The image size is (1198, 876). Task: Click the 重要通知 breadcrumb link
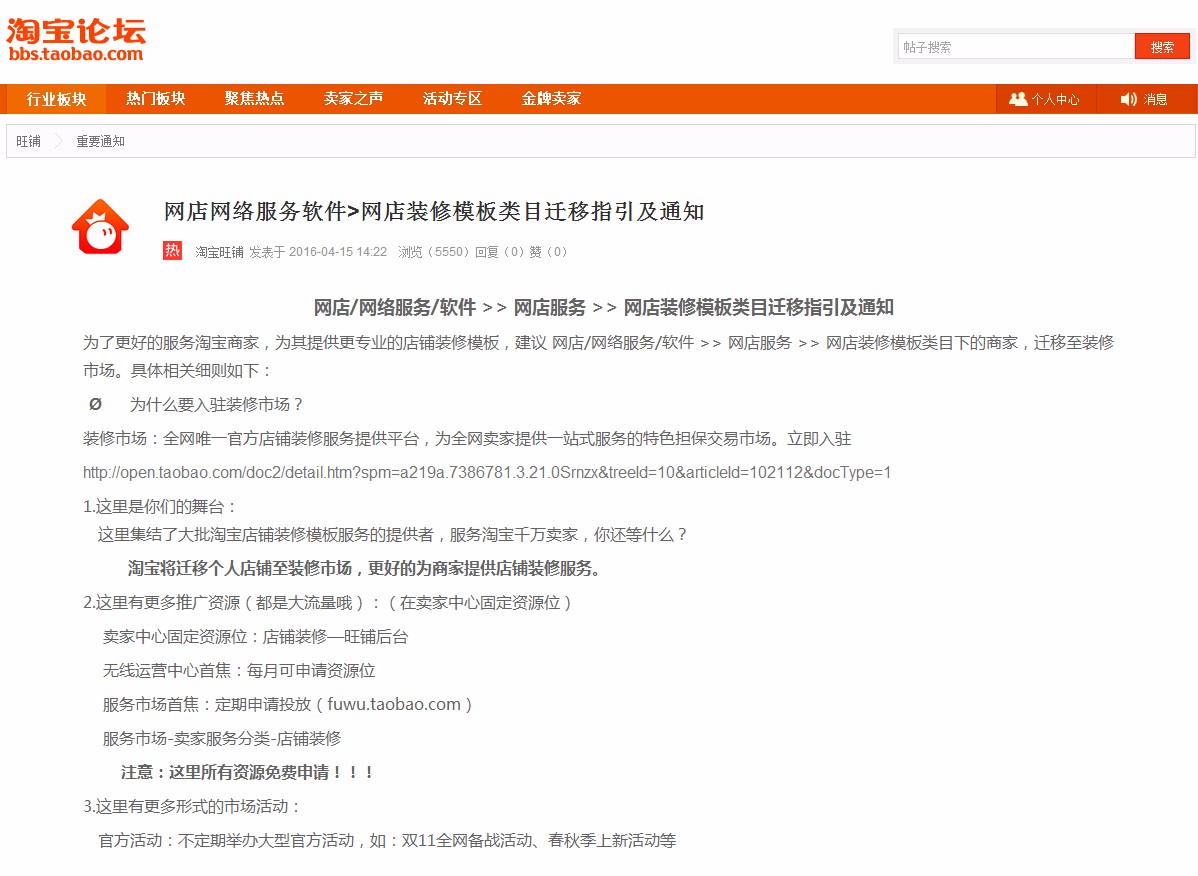(100, 141)
